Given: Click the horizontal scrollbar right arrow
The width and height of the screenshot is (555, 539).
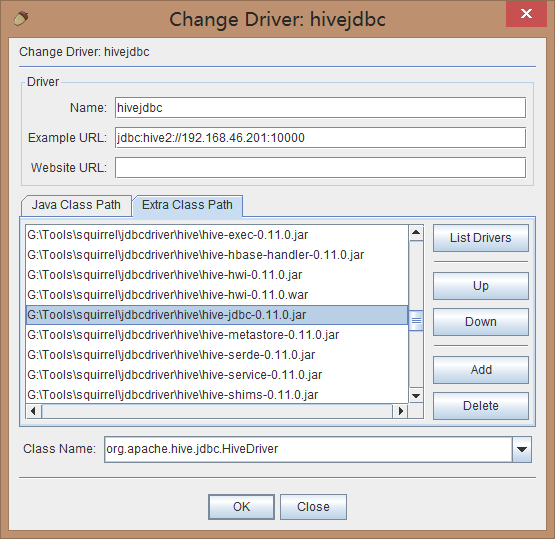Looking at the screenshot, I should pyautogui.click(x=400, y=411).
